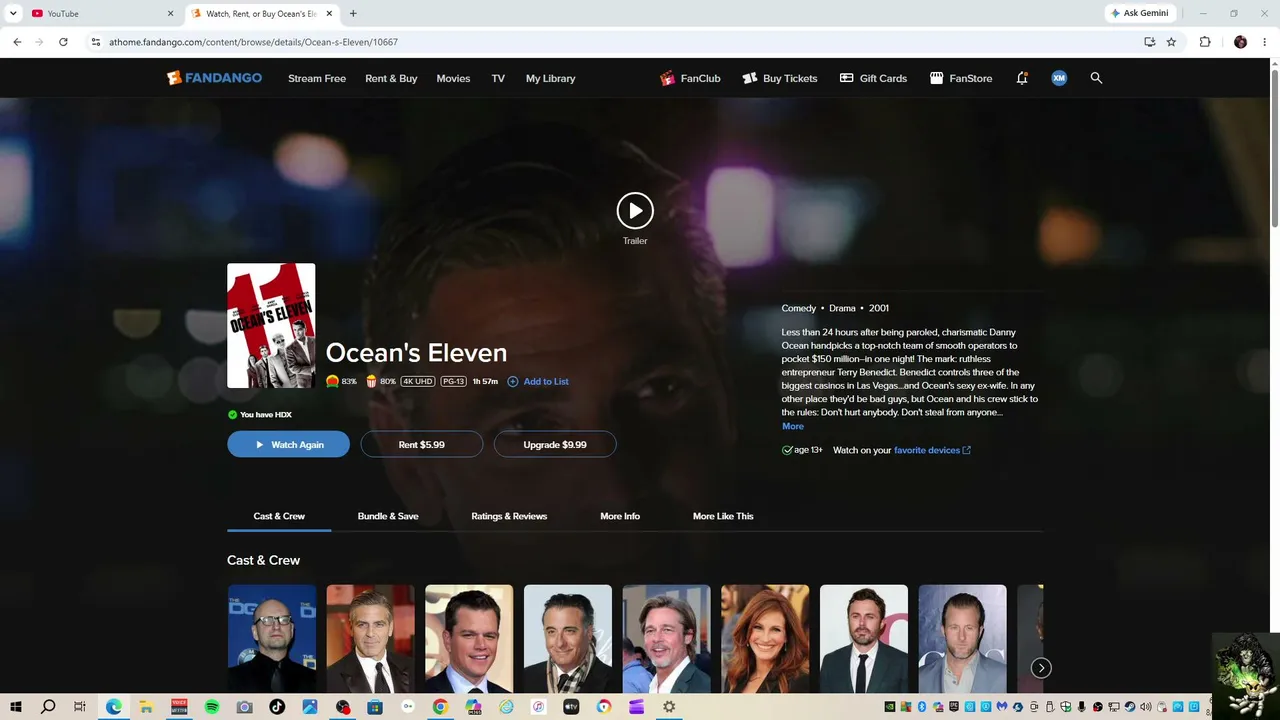The image size is (1280, 720).
Task: View site information icon in address bar
Action: [96, 42]
